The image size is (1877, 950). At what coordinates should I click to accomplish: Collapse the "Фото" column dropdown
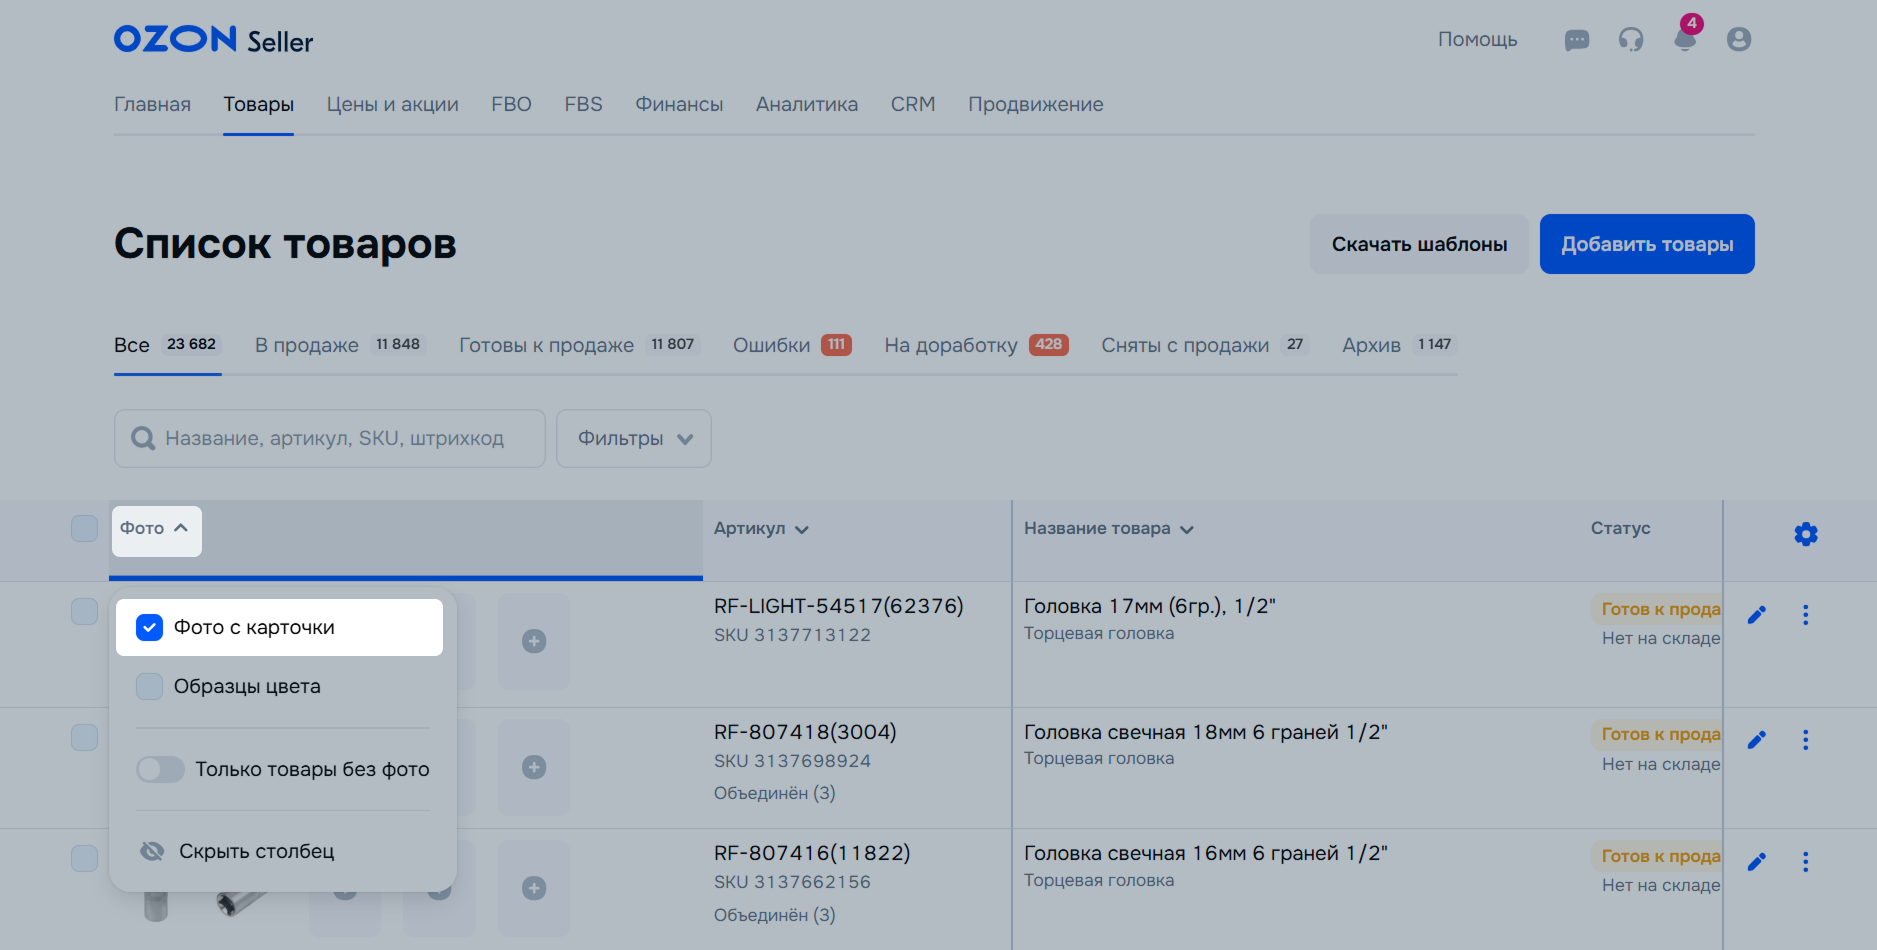(155, 529)
